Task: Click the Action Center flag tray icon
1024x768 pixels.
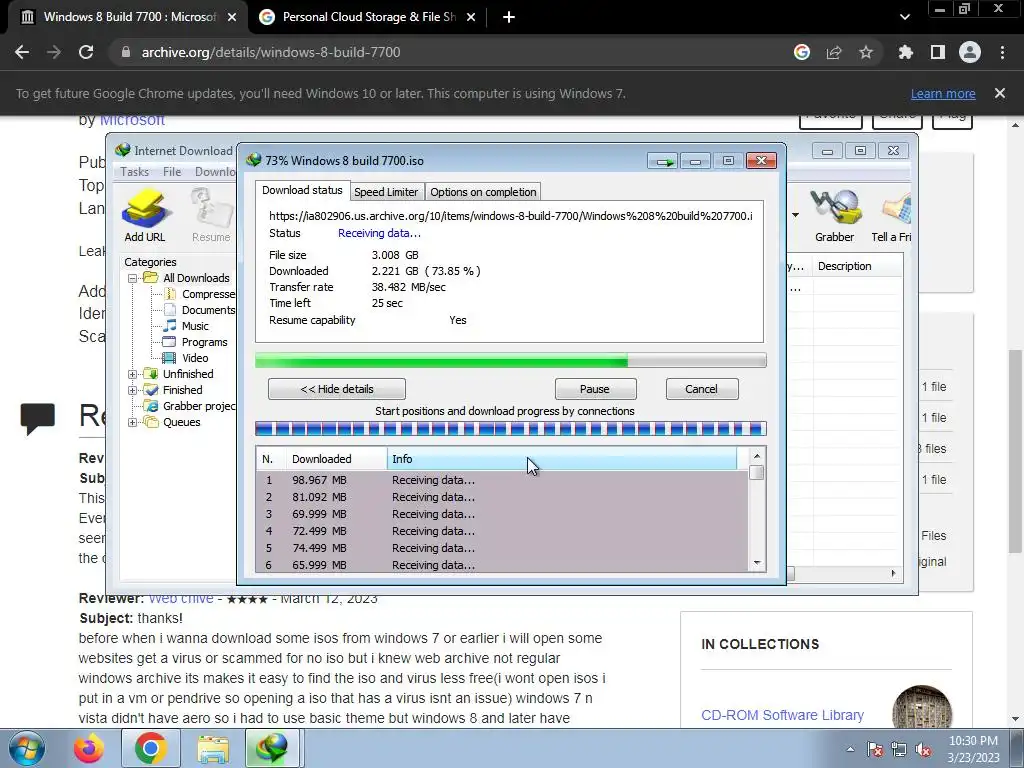Action: click(x=874, y=750)
